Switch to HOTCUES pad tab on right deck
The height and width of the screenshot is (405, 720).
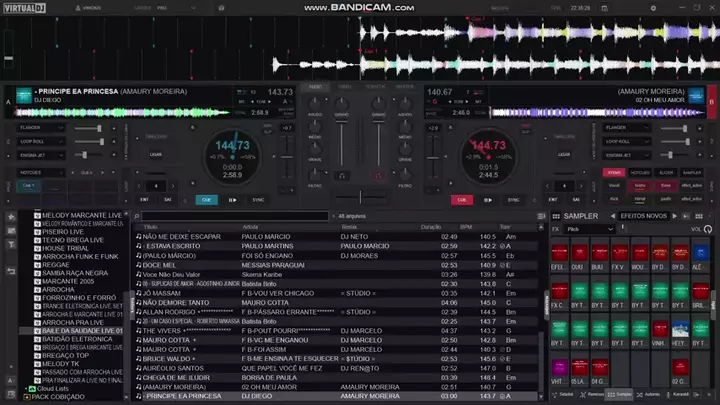tap(639, 172)
